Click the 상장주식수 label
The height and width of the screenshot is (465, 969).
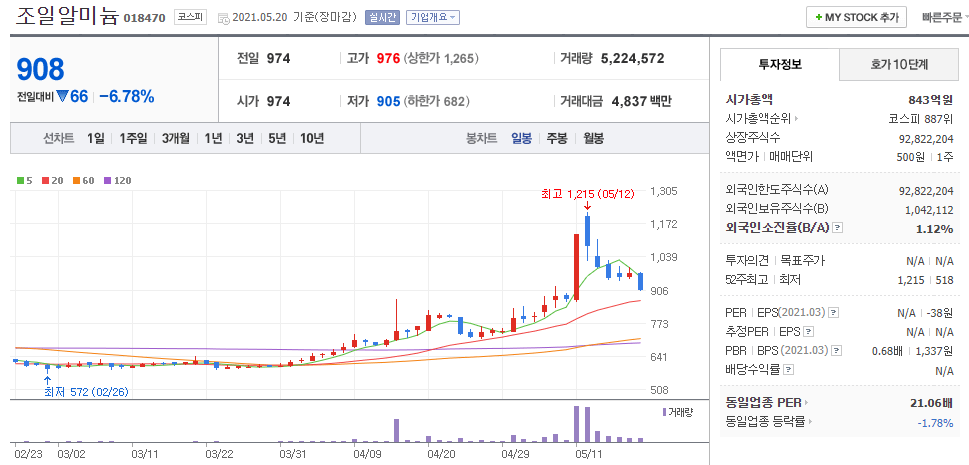pos(752,137)
